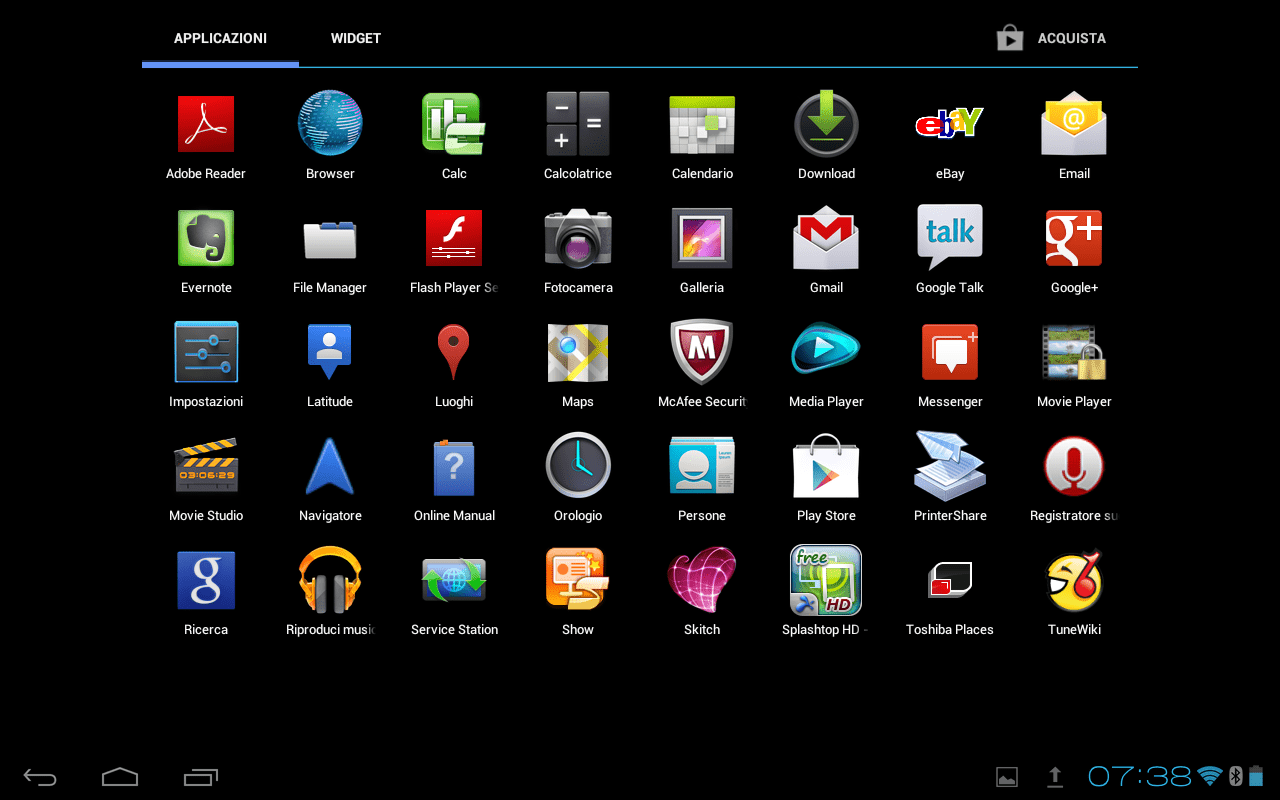Launch the Evernote app

[x=206, y=238]
